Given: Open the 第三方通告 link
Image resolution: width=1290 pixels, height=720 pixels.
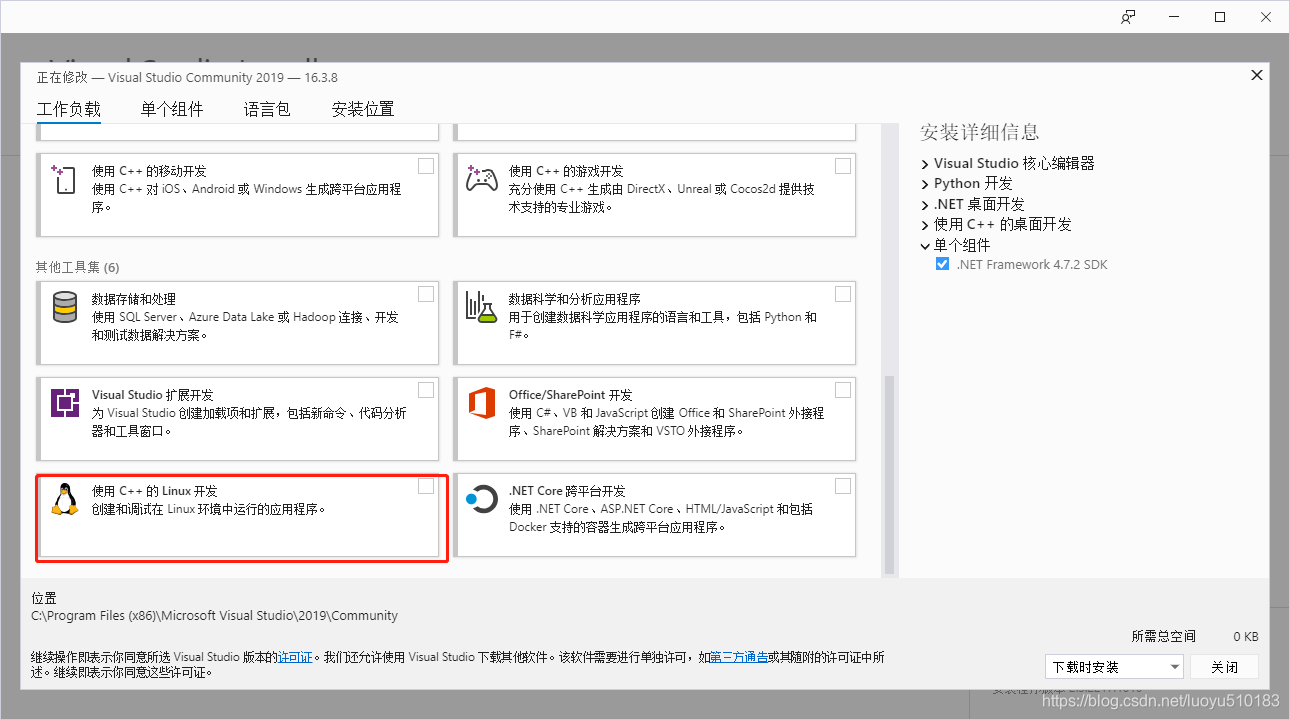Looking at the screenshot, I should tap(739, 657).
